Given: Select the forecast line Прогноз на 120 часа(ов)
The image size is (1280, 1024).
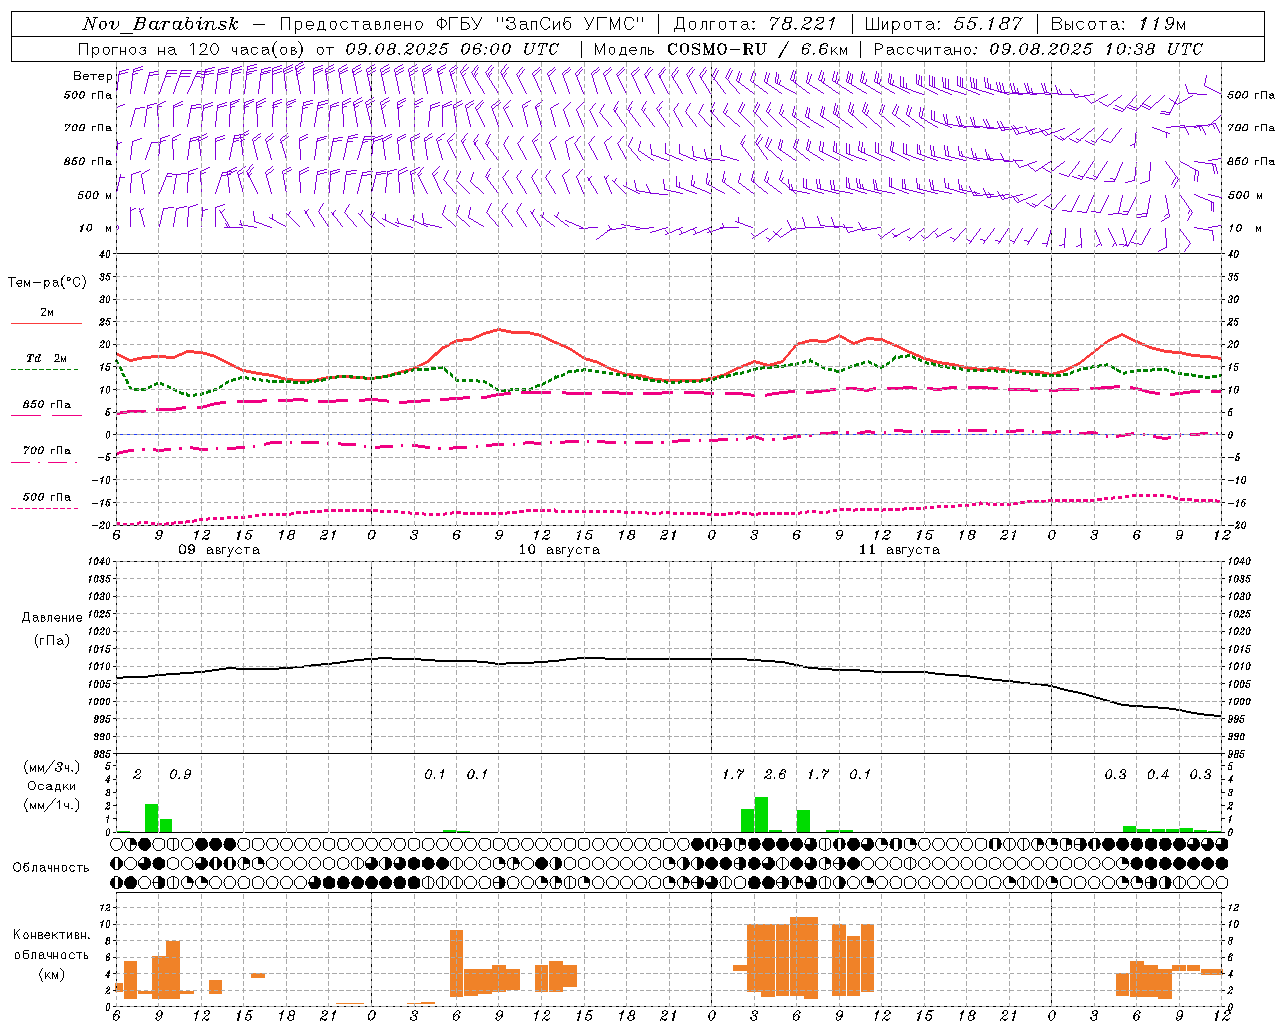Looking at the screenshot, I should click(193, 49).
